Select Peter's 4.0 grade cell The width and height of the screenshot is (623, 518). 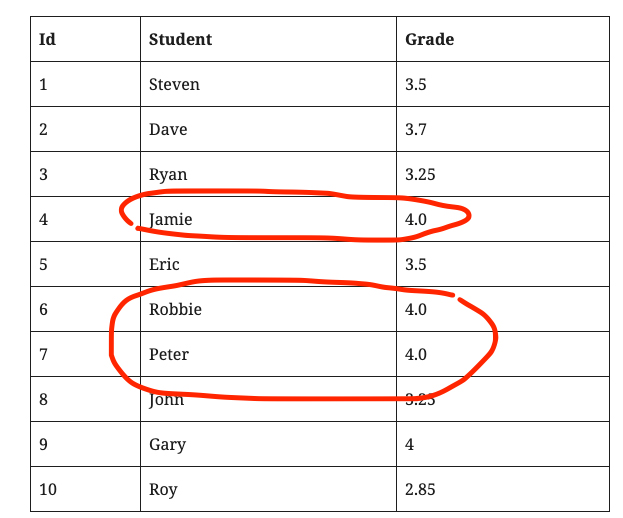[x=503, y=354]
